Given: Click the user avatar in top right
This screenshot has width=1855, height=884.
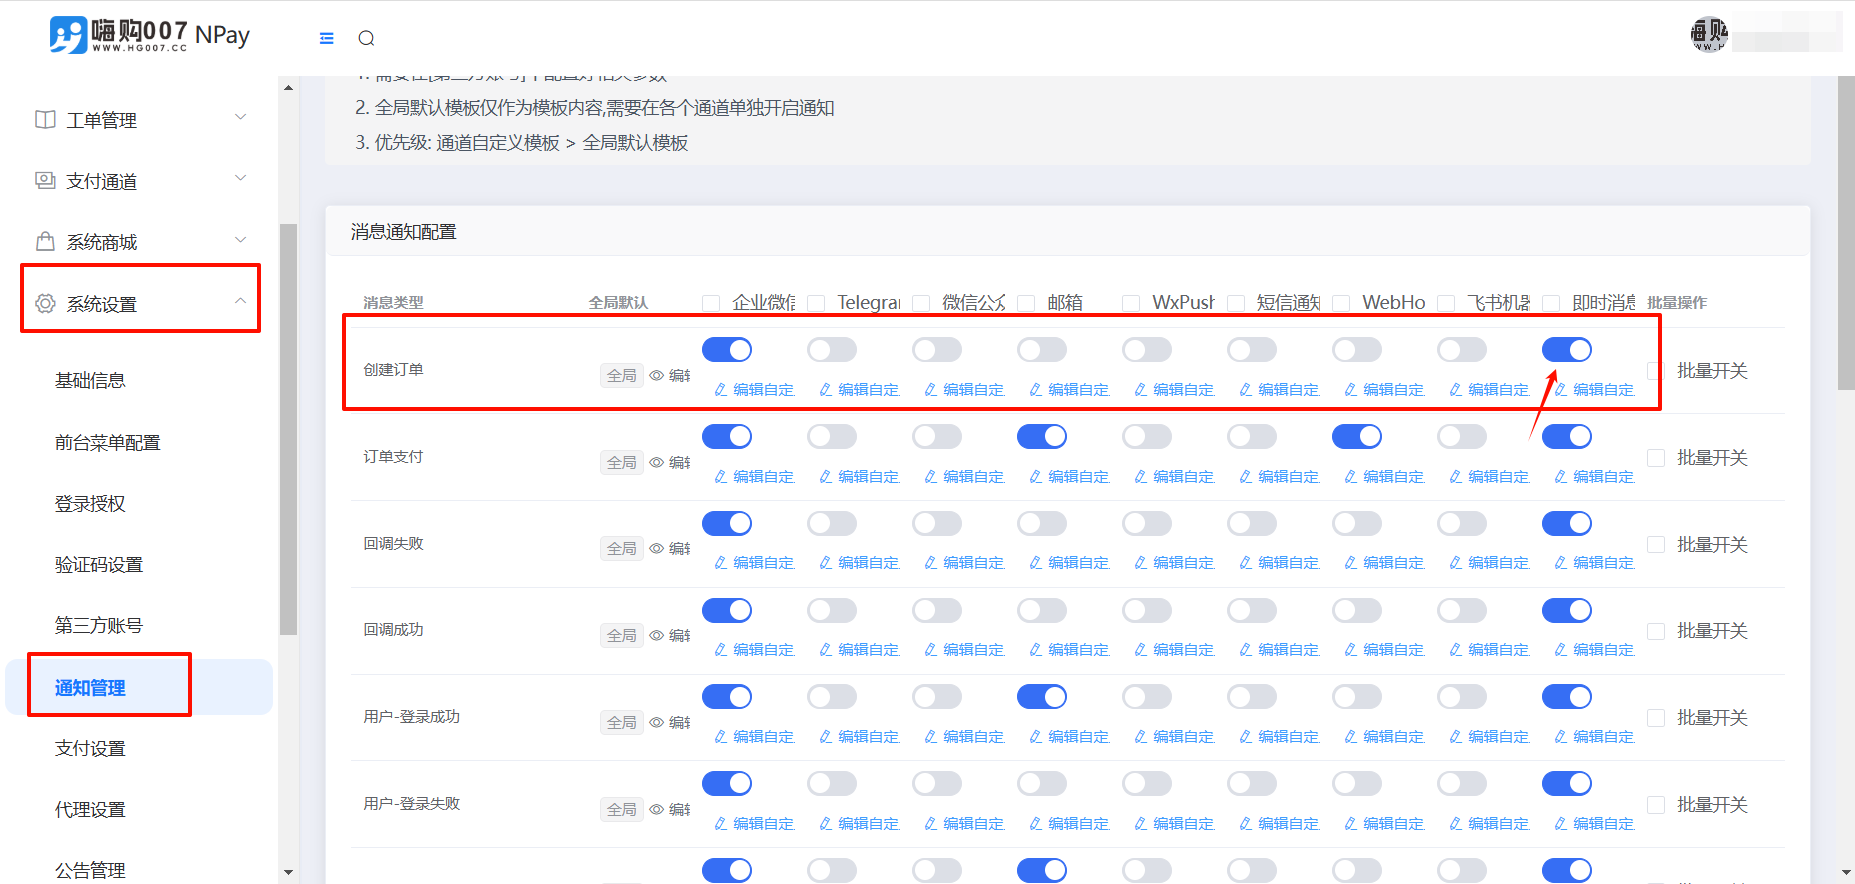Looking at the screenshot, I should coord(1708,34).
